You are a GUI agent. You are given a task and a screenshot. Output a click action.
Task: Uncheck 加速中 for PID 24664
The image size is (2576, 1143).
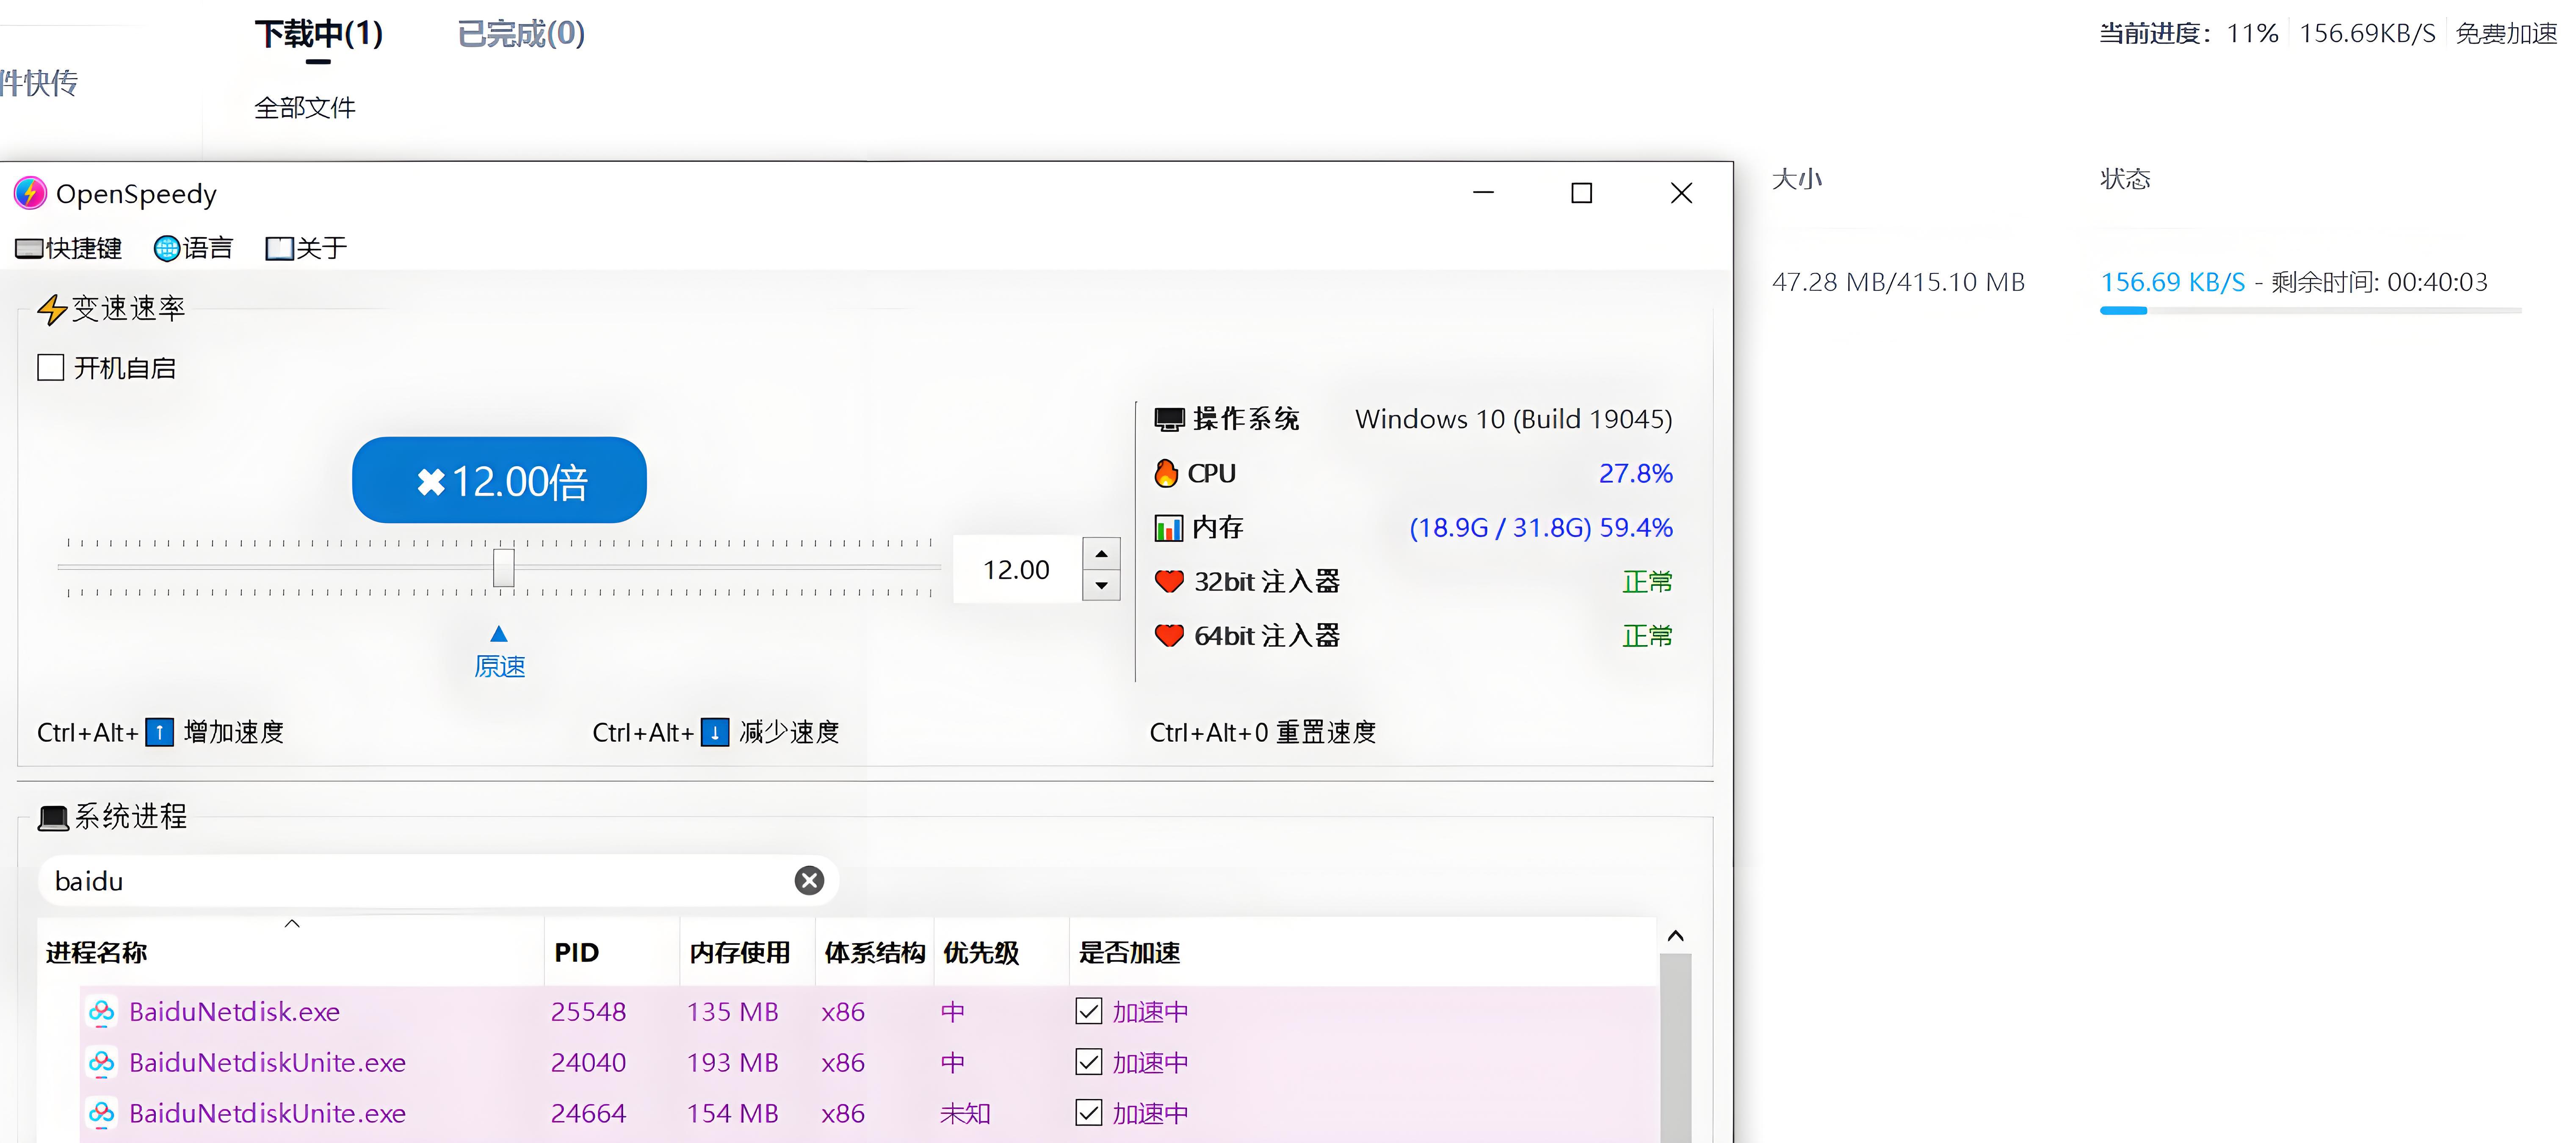pyautogui.click(x=1089, y=1113)
